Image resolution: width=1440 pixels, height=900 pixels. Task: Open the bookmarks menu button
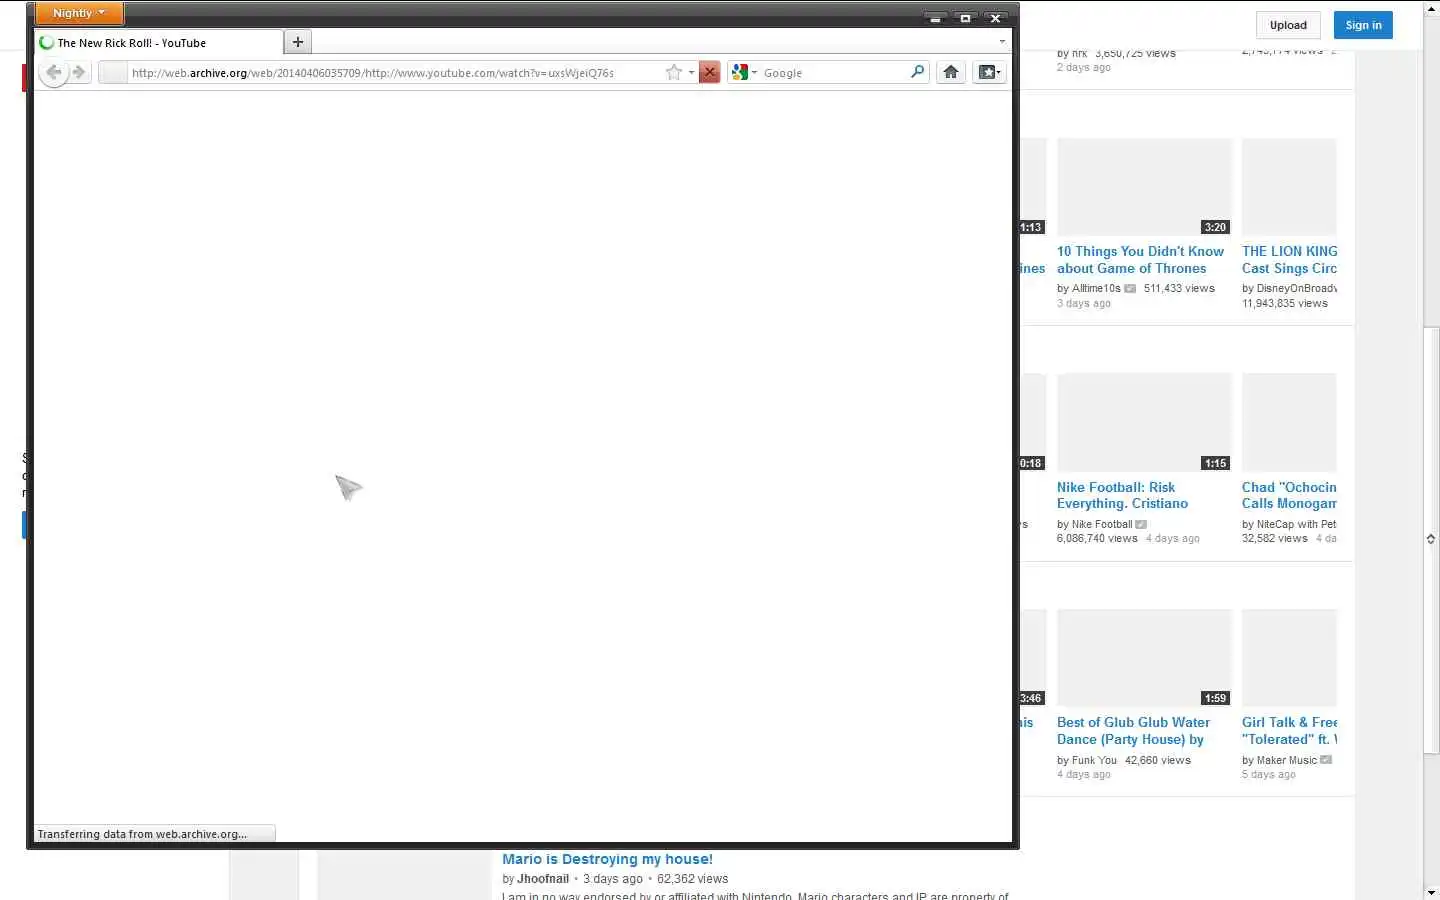coord(989,72)
